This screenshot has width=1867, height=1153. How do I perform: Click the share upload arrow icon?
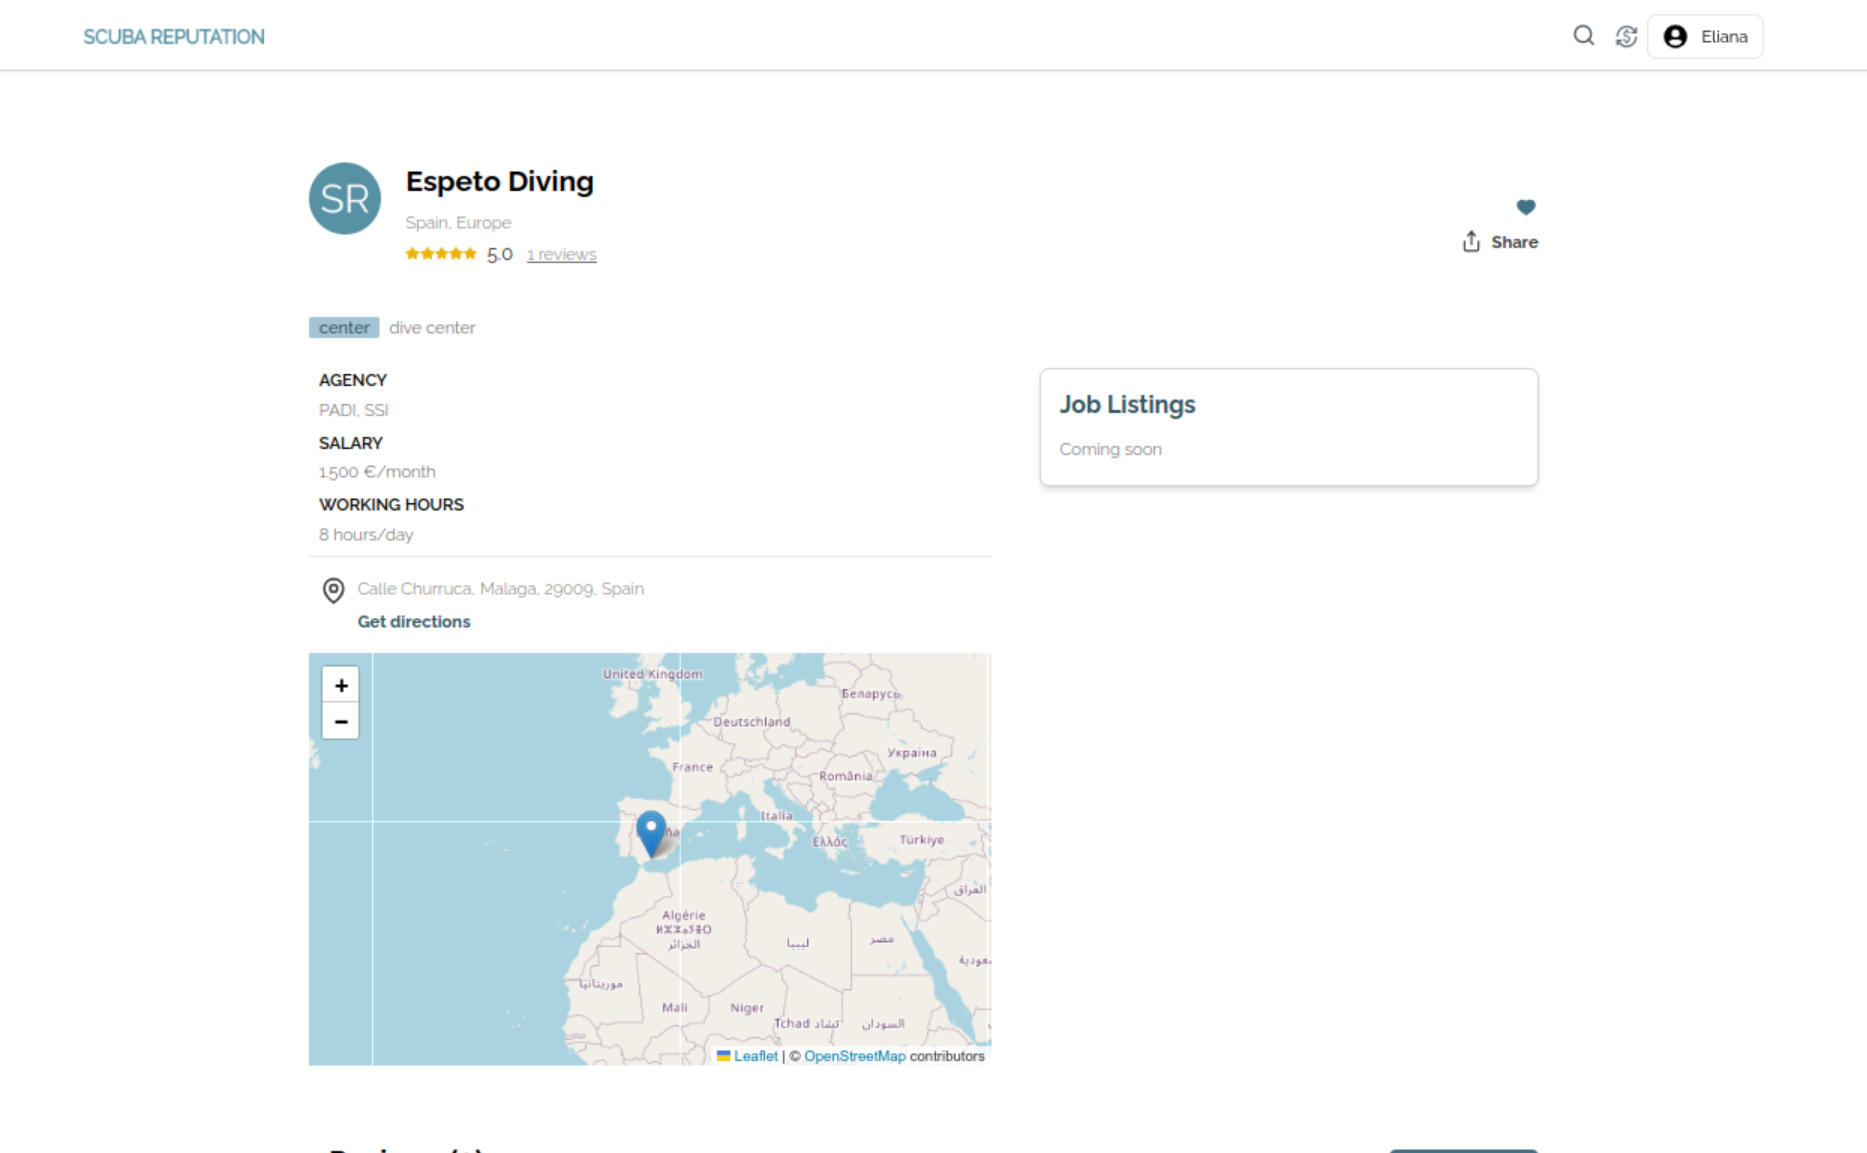[1470, 241]
